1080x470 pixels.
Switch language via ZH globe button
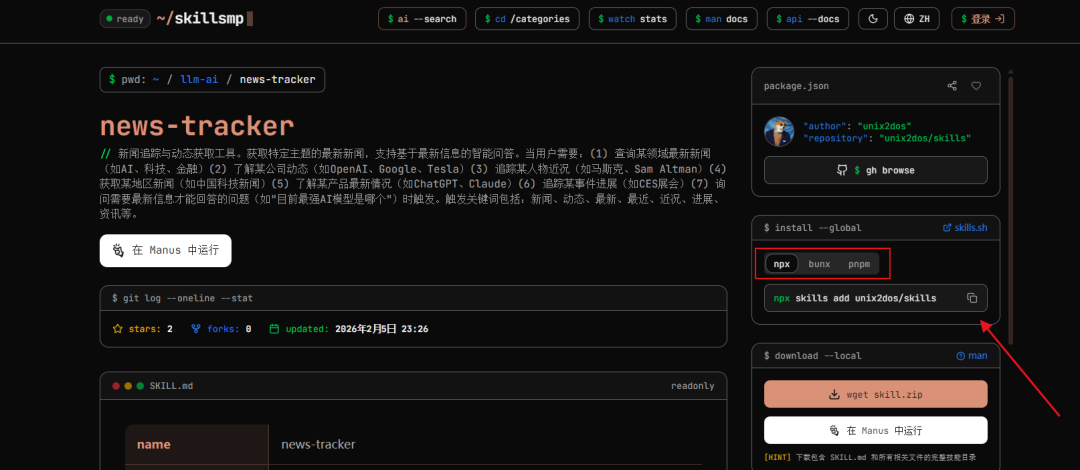pyautogui.click(x=917, y=19)
